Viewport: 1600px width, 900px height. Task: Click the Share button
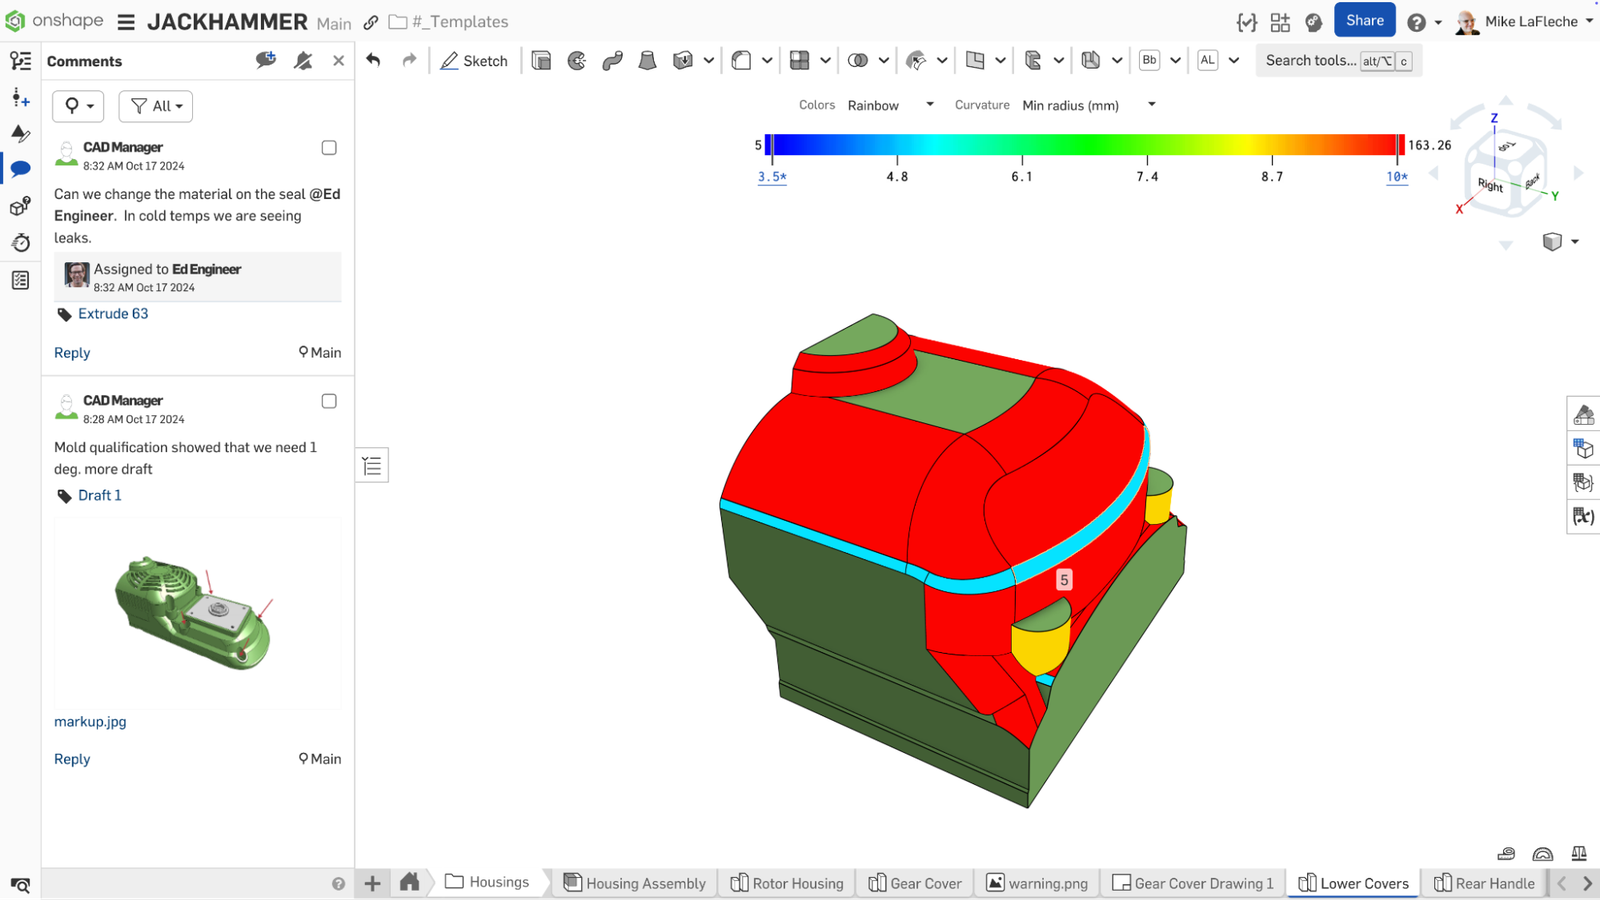pyautogui.click(x=1364, y=20)
